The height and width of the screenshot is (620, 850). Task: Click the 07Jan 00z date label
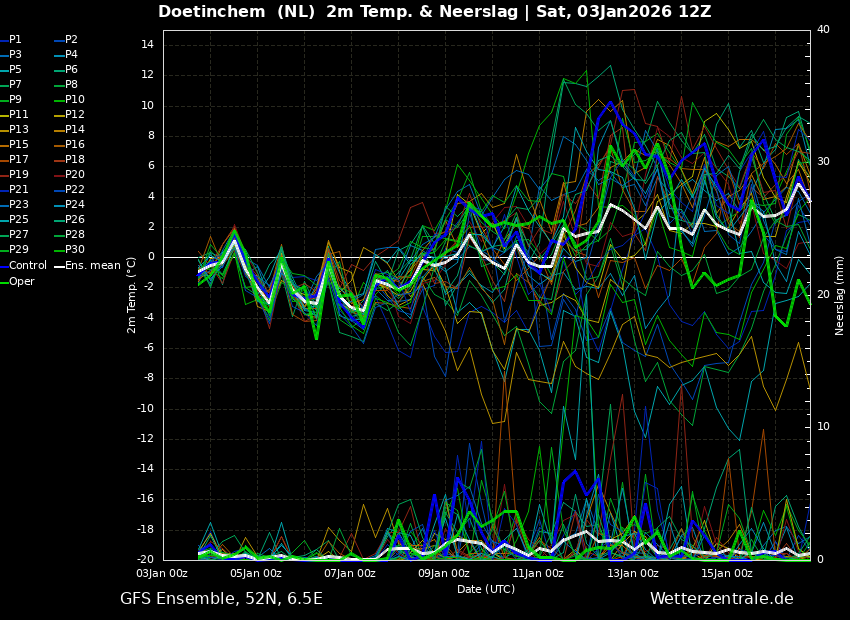pos(351,573)
